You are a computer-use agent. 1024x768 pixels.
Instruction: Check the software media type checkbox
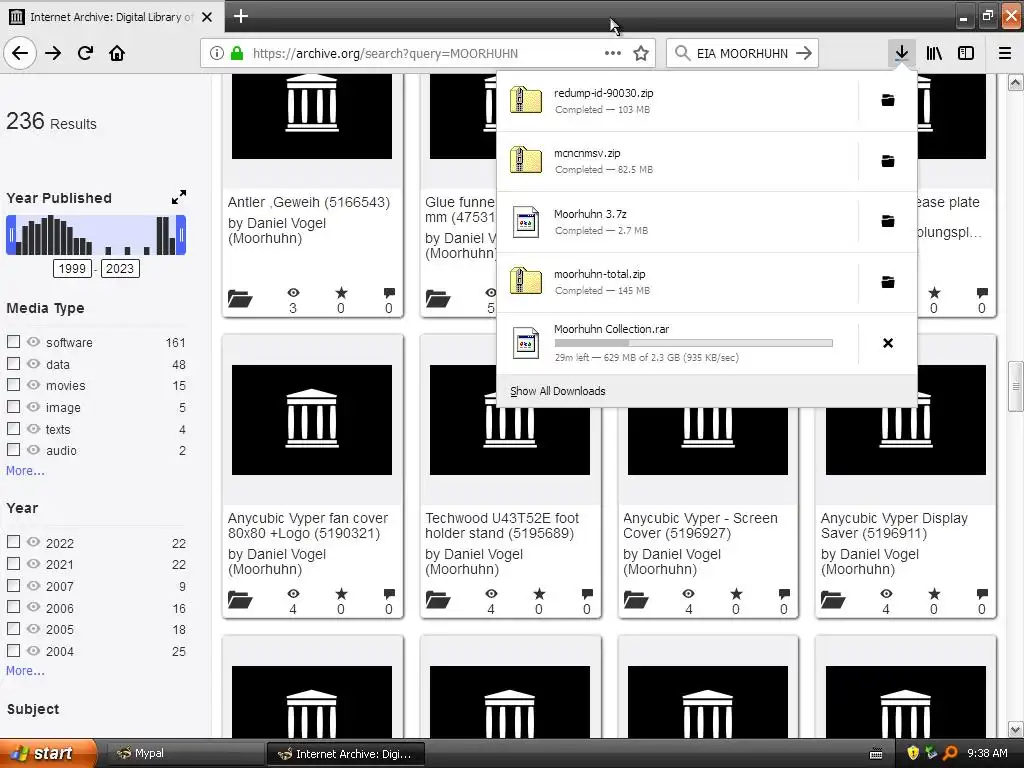13,342
